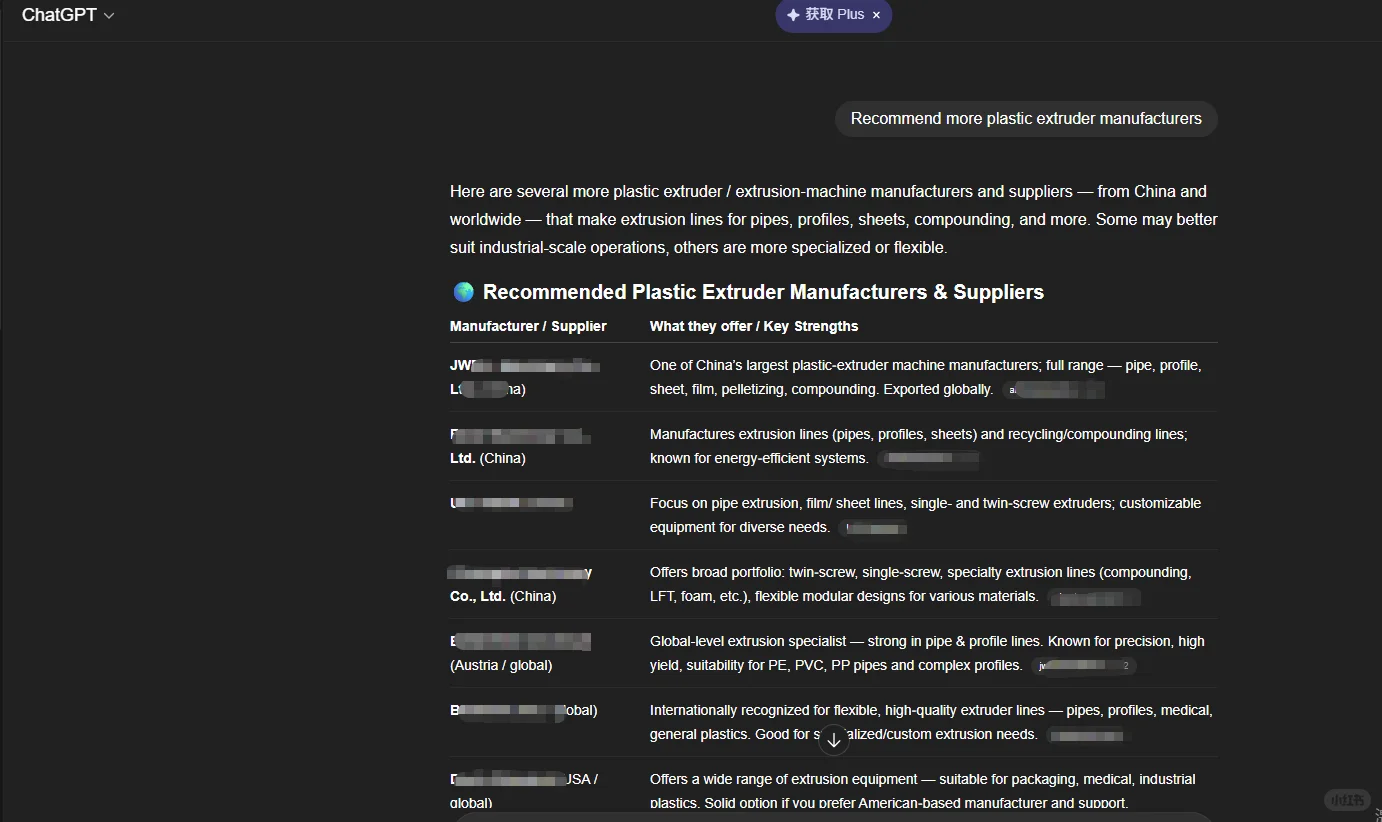Select the "Offers a wide range of extrusion equipment" cell
The width and height of the screenshot is (1382, 822).
[922, 791]
